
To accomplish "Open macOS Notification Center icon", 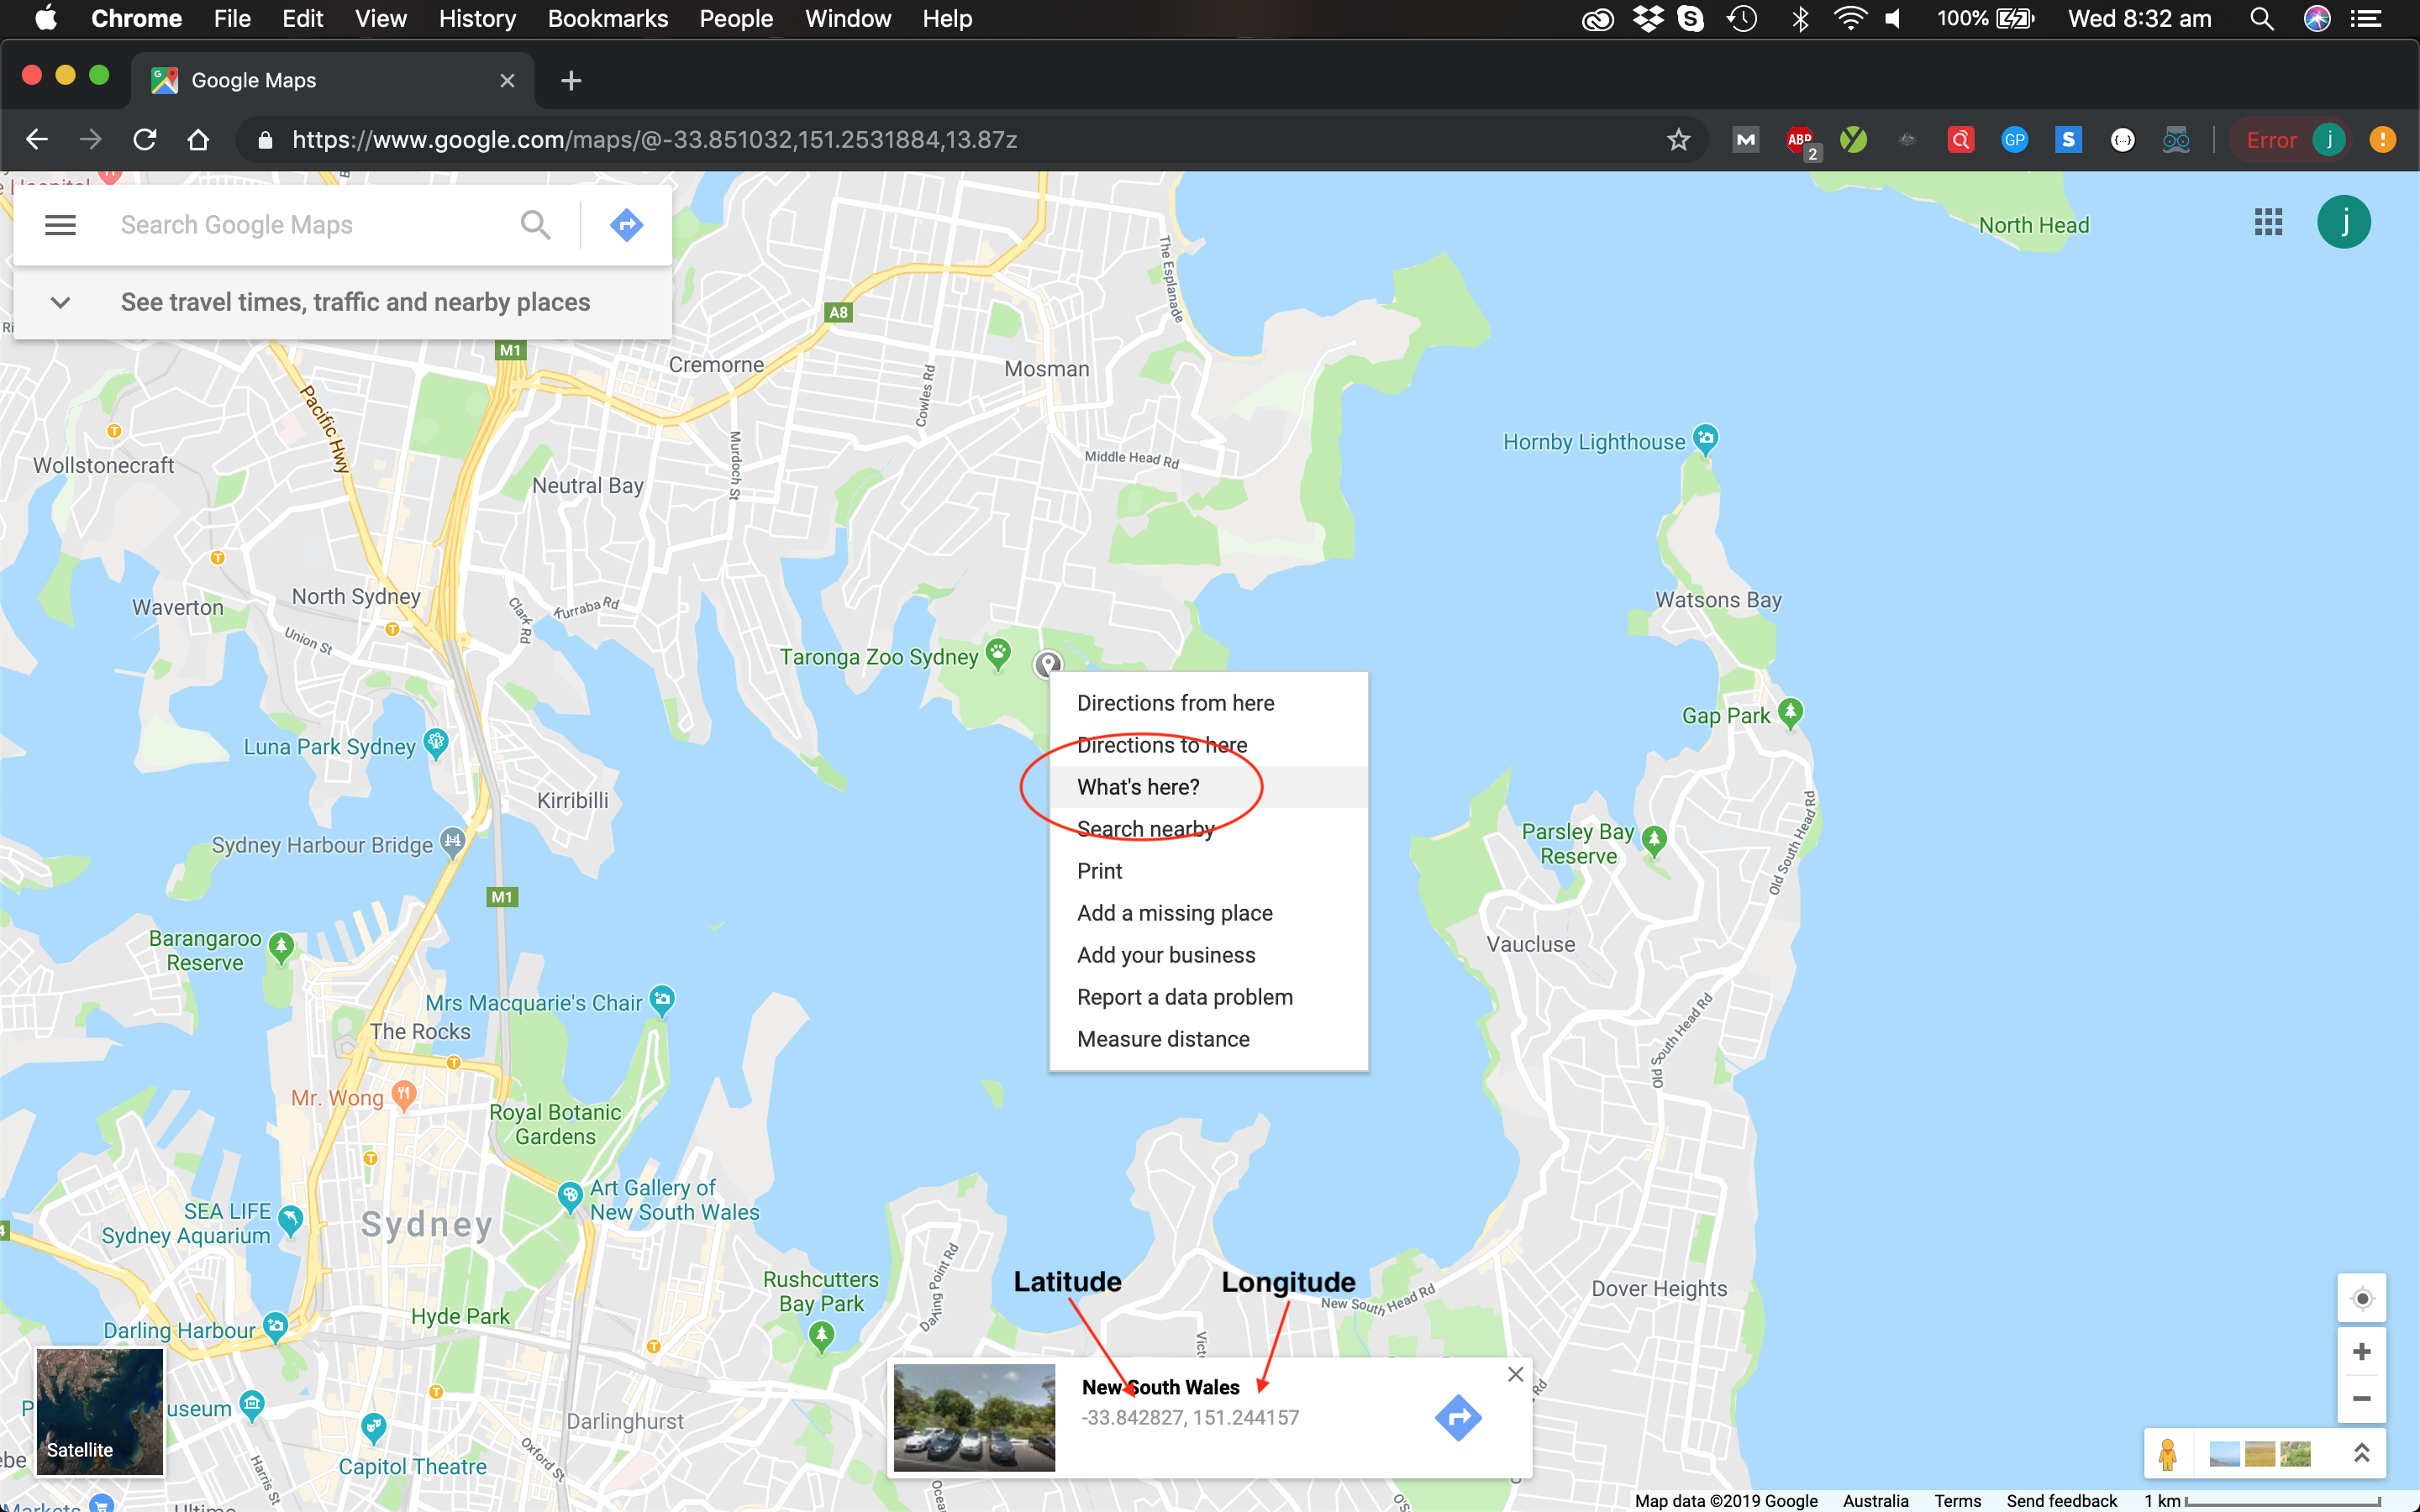I will (x=2365, y=19).
